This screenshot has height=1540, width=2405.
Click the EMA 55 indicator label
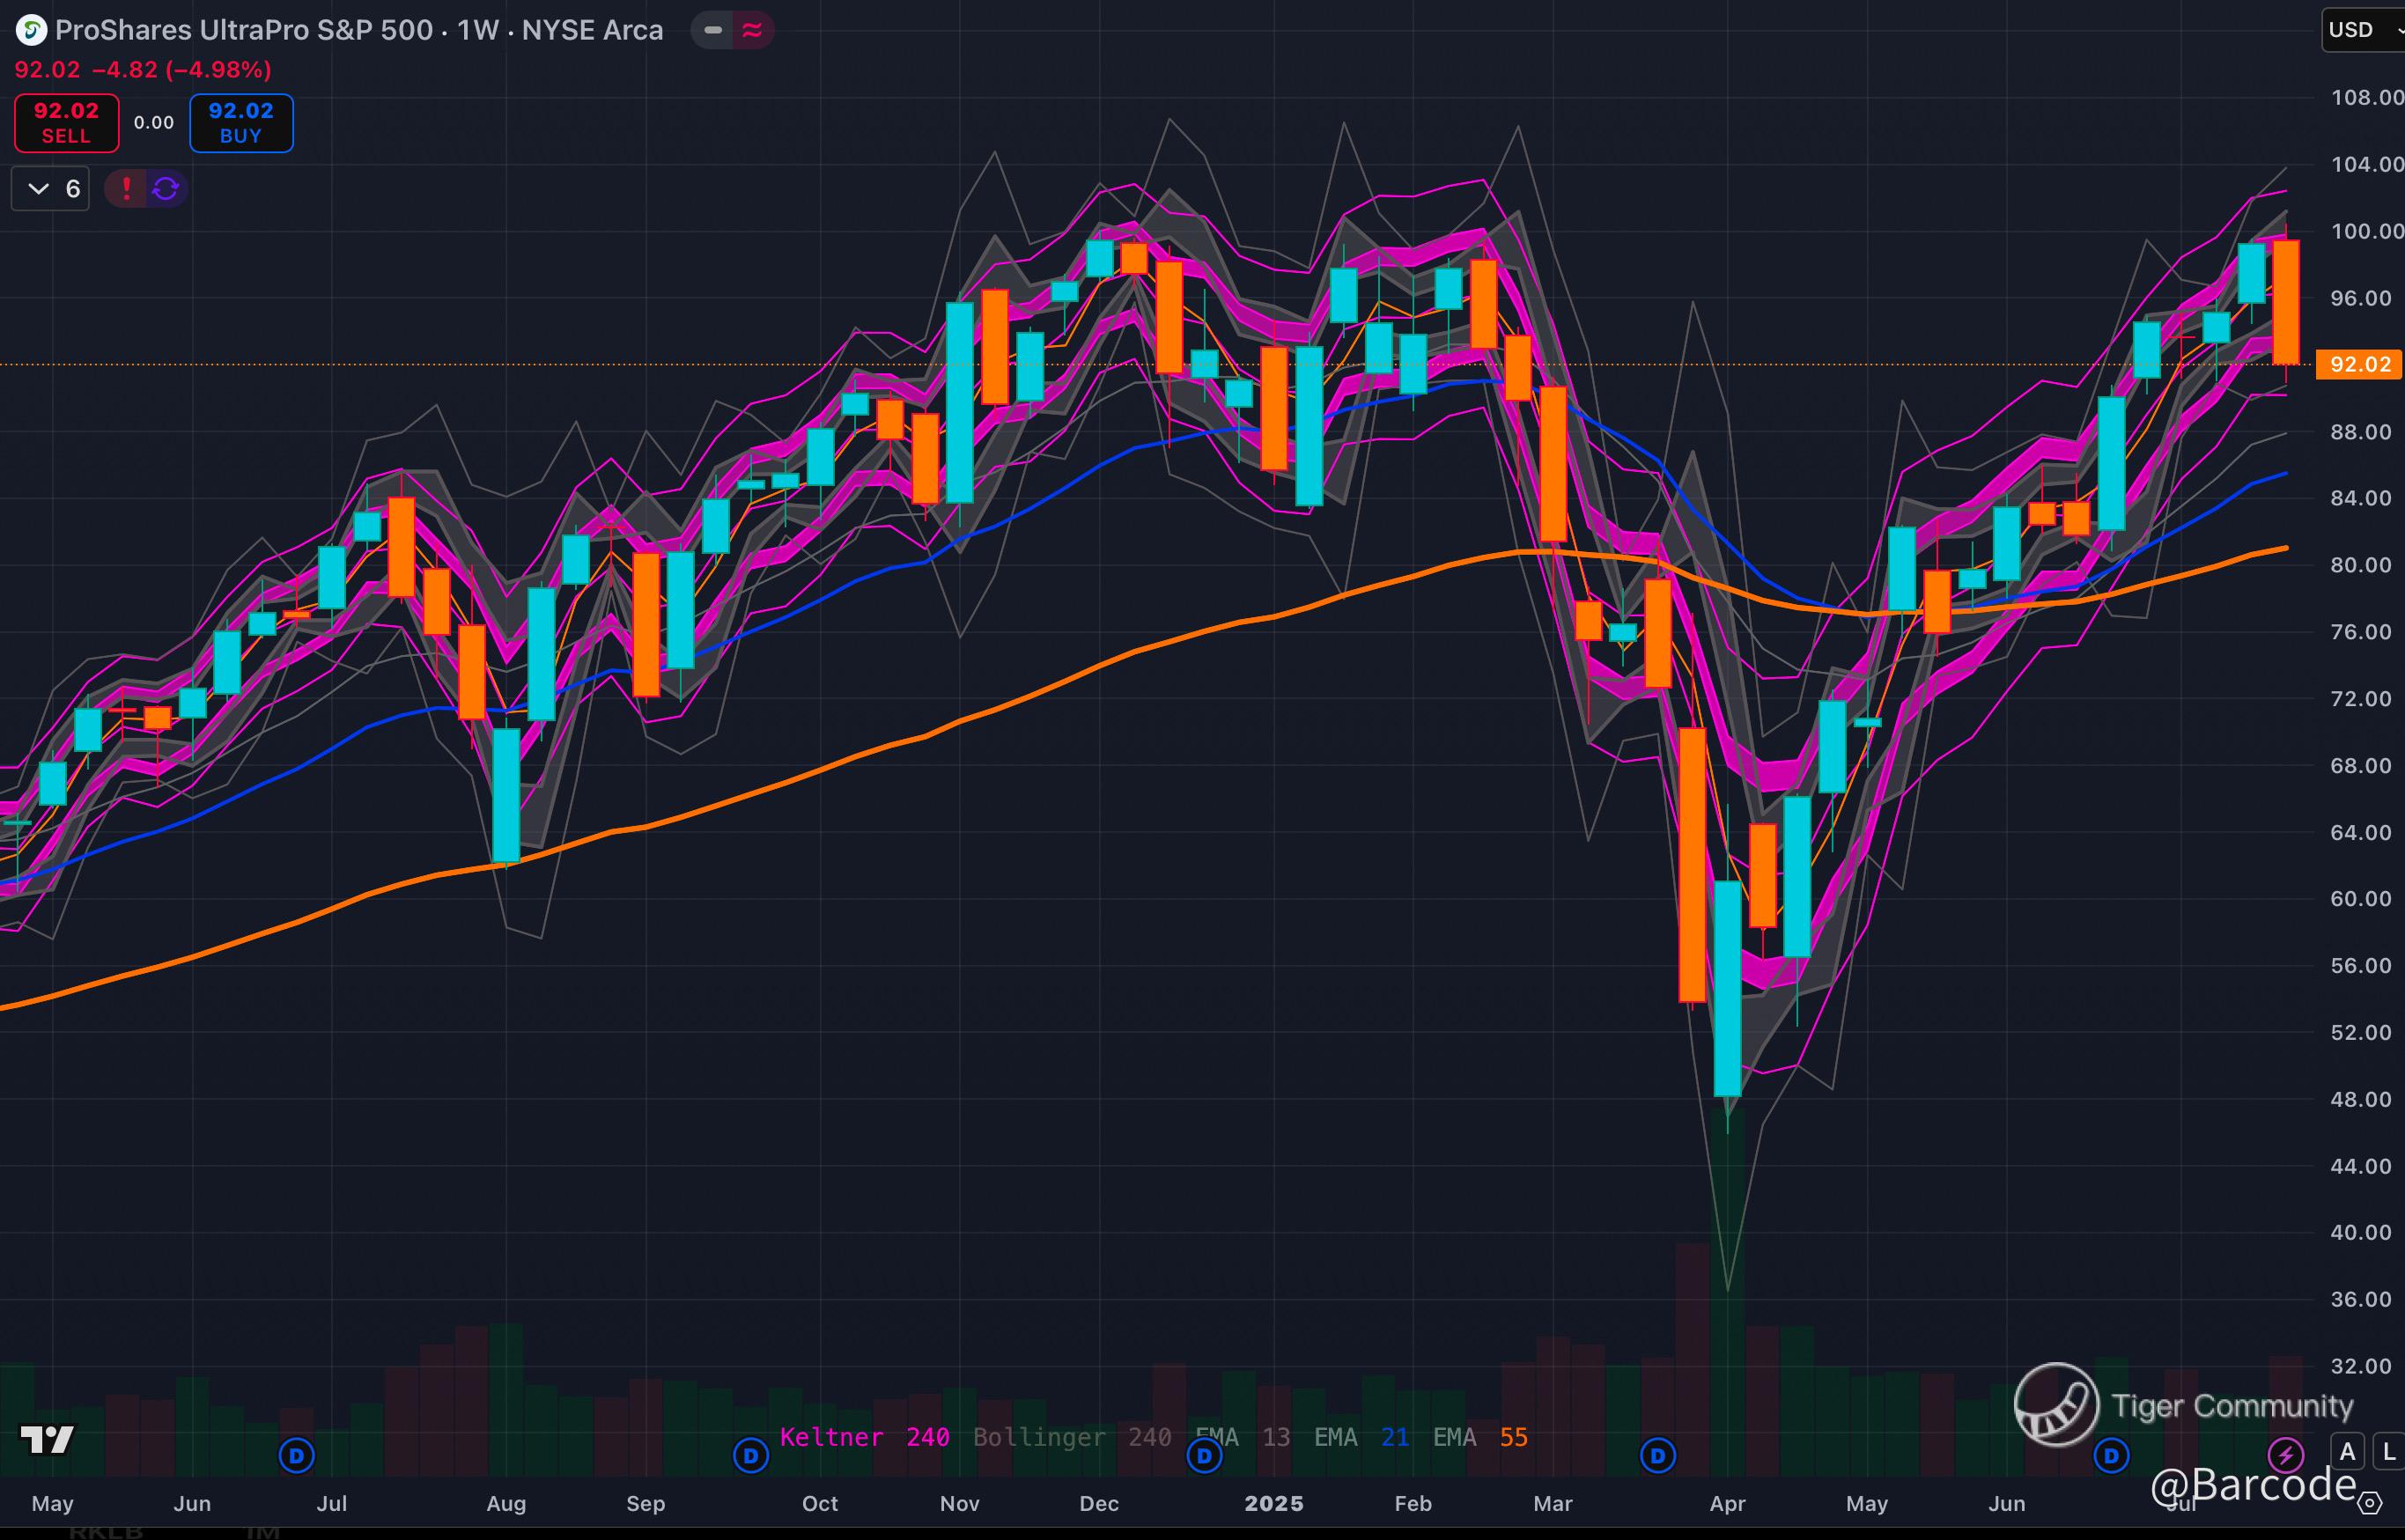coord(1480,1437)
